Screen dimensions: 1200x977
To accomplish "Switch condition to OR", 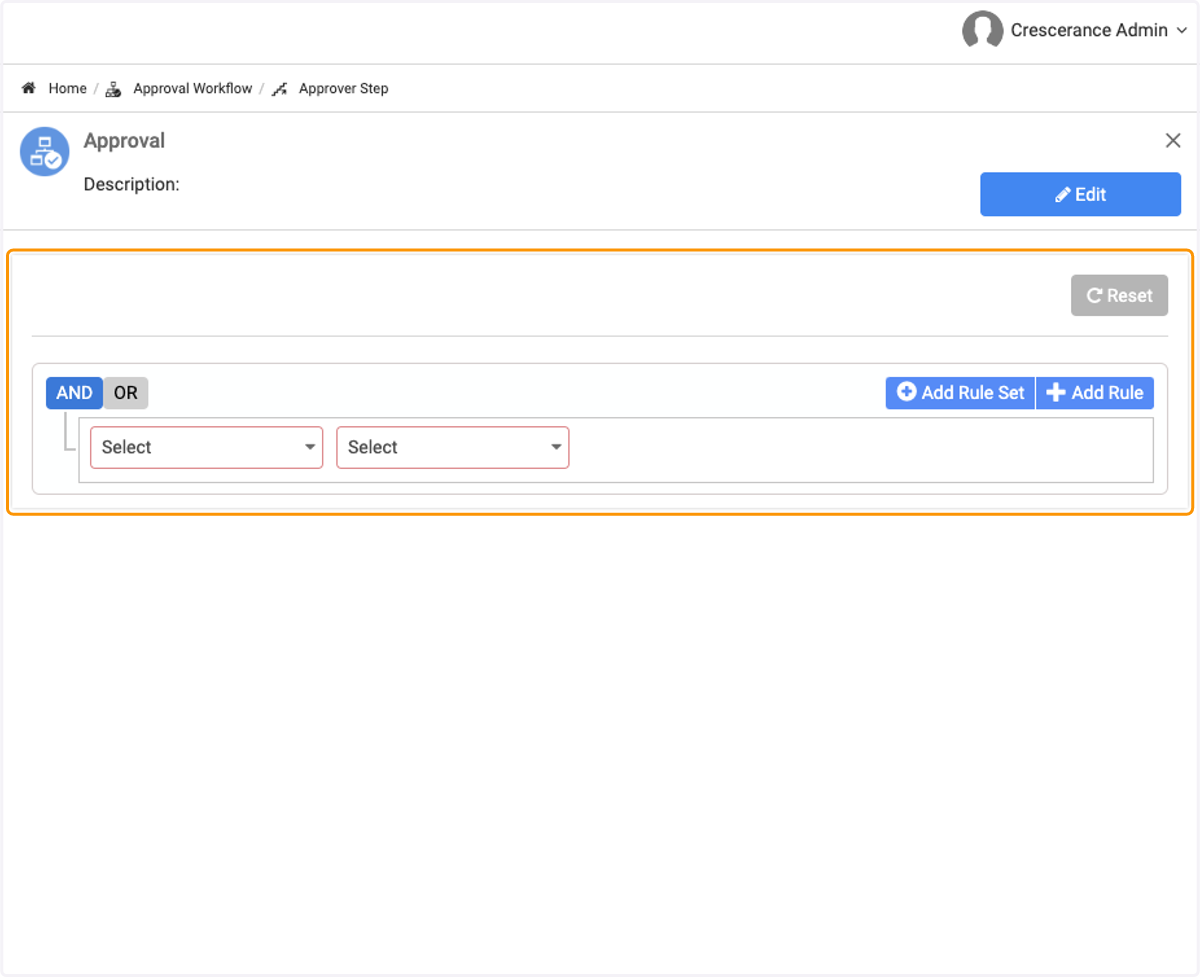I will pos(125,393).
